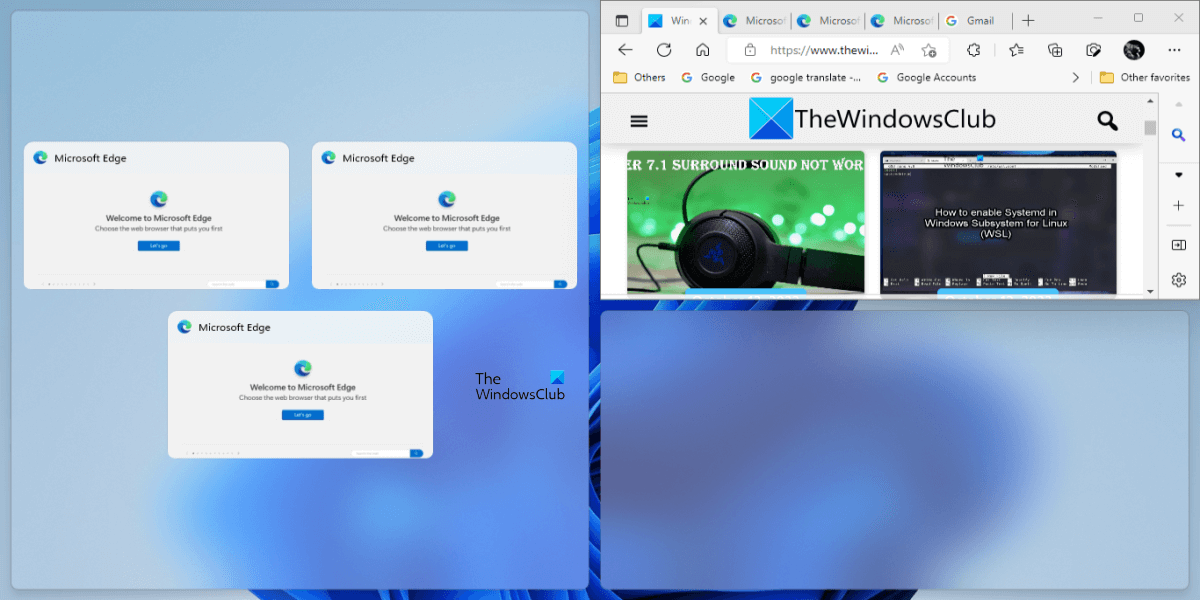Open the site hamburger menu
Image resolution: width=1200 pixels, height=600 pixels.
pyautogui.click(x=639, y=121)
